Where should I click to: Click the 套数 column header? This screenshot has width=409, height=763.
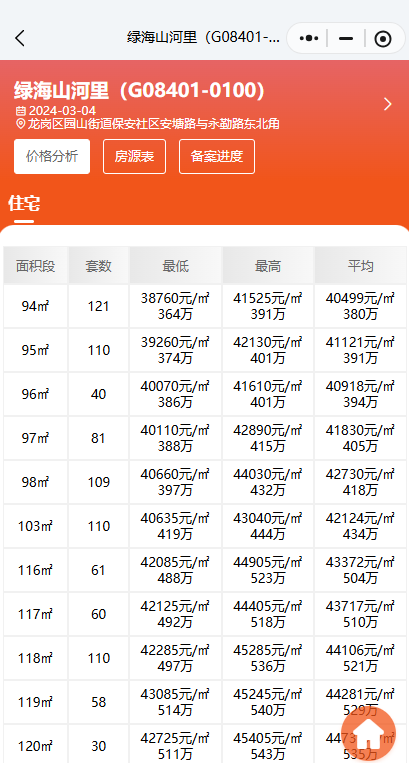98,266
